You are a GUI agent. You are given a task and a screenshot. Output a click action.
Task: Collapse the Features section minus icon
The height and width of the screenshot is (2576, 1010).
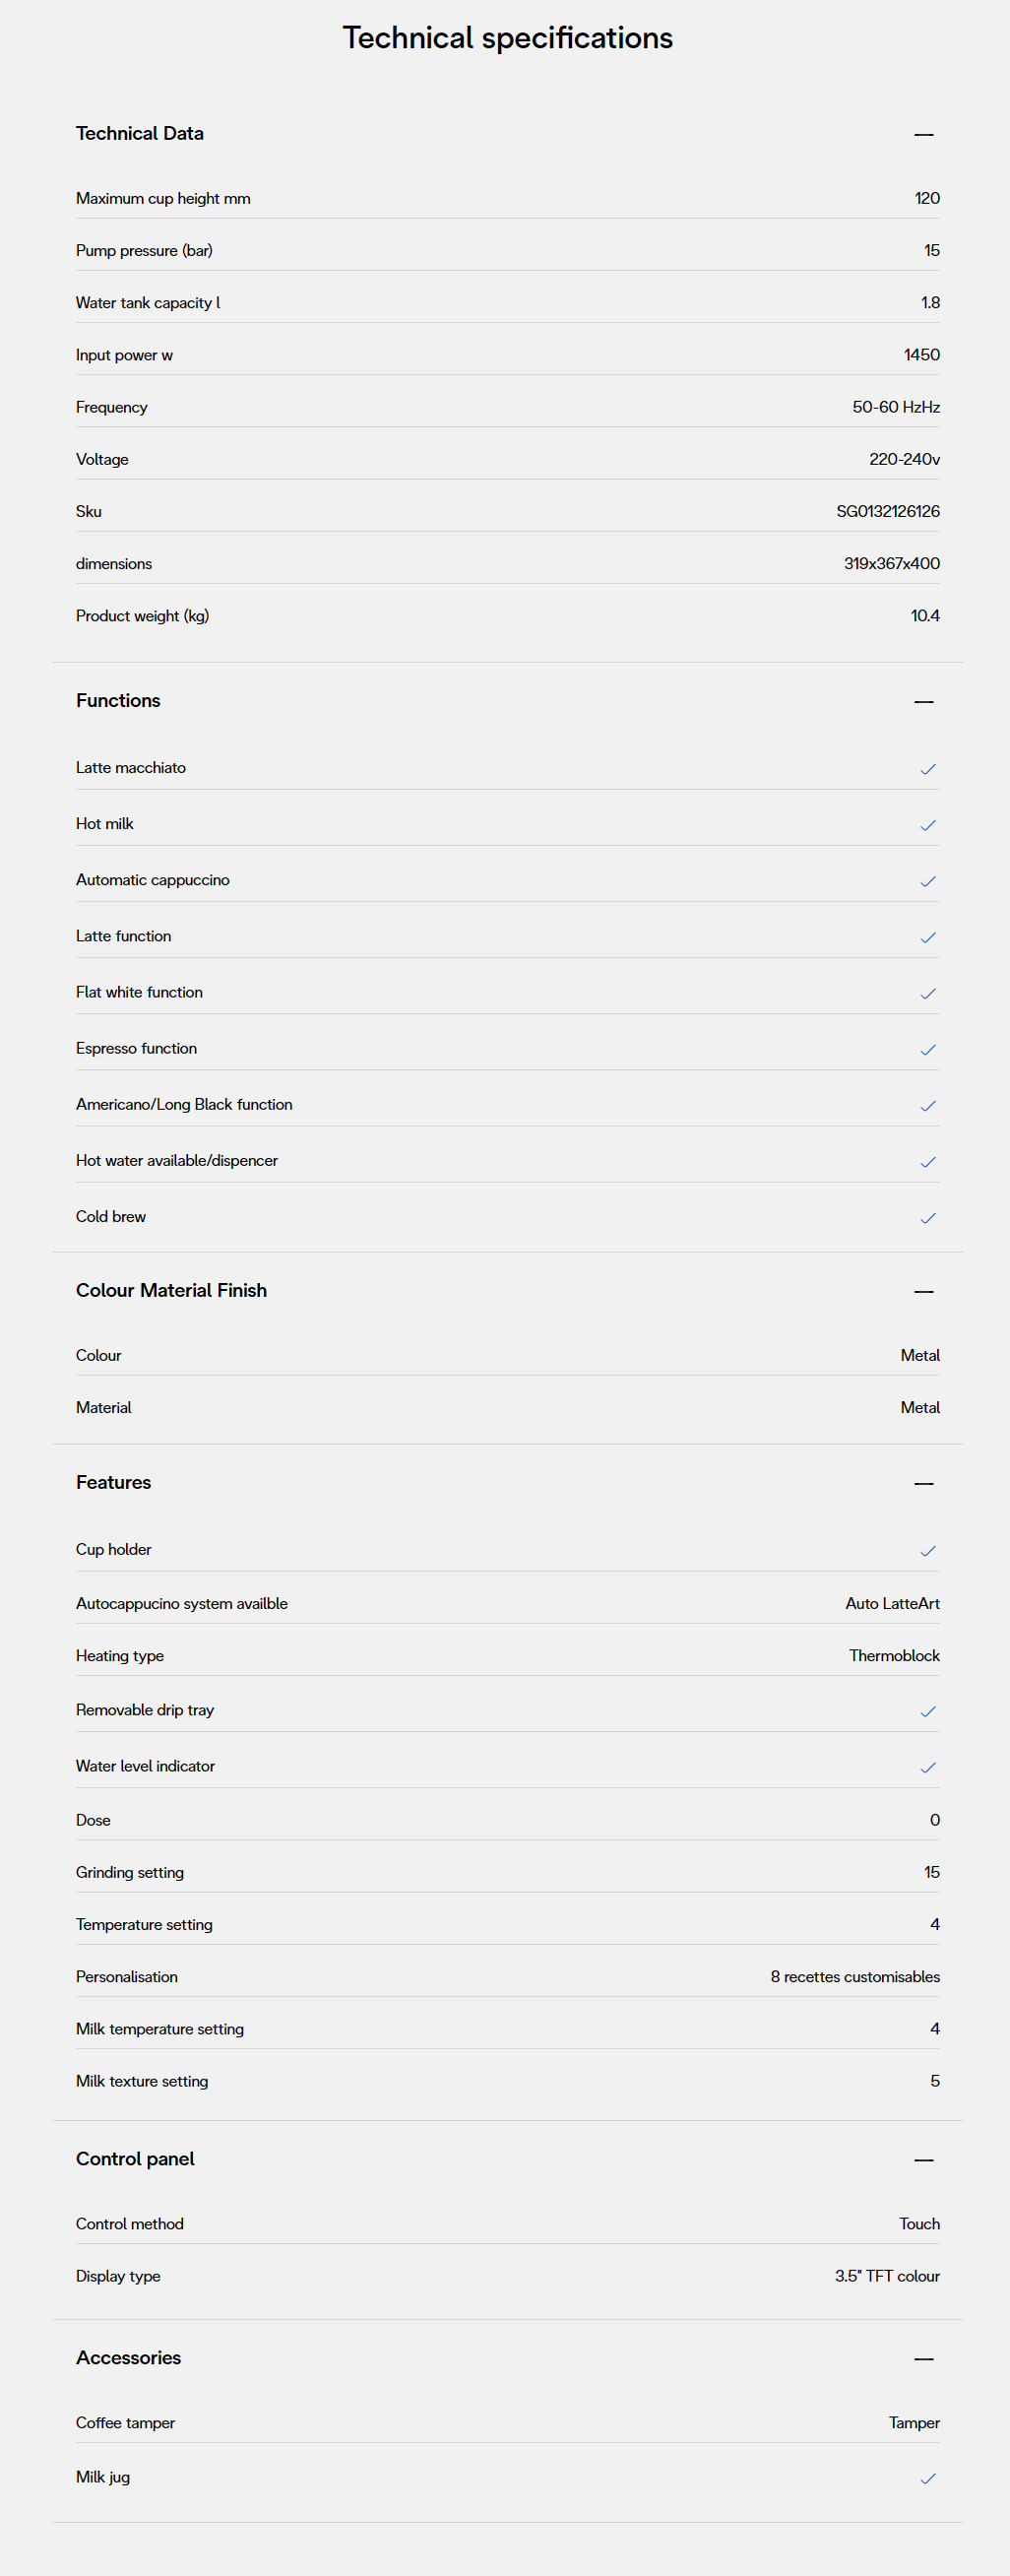[x=923, y=1483]
